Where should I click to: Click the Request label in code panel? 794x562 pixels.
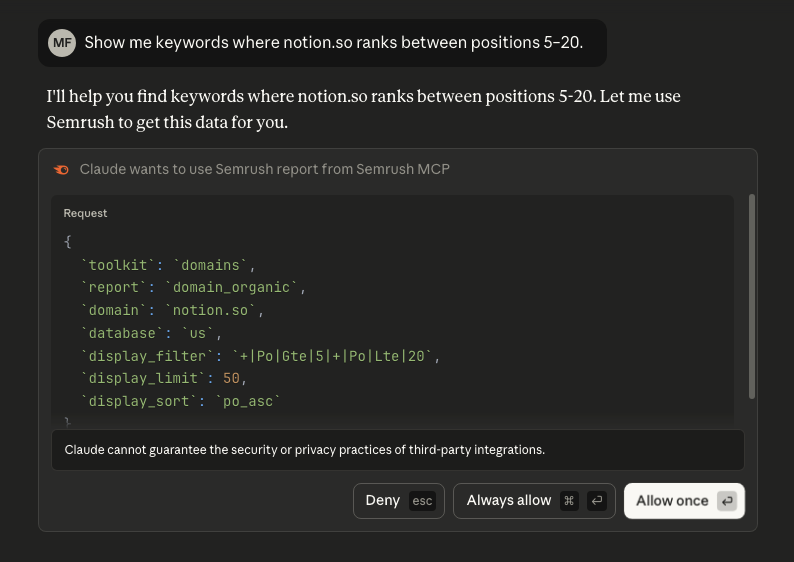tap(85, 213)
